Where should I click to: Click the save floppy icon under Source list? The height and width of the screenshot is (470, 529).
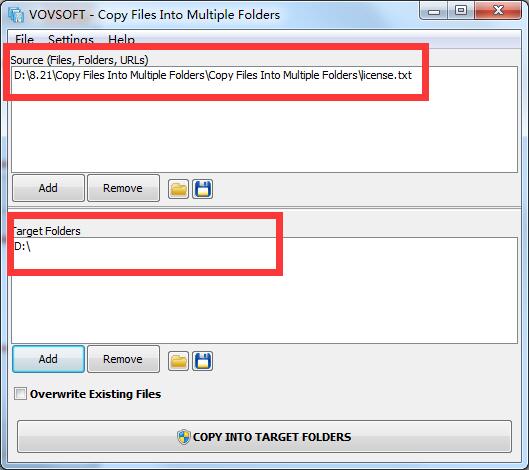pos(202,189)
